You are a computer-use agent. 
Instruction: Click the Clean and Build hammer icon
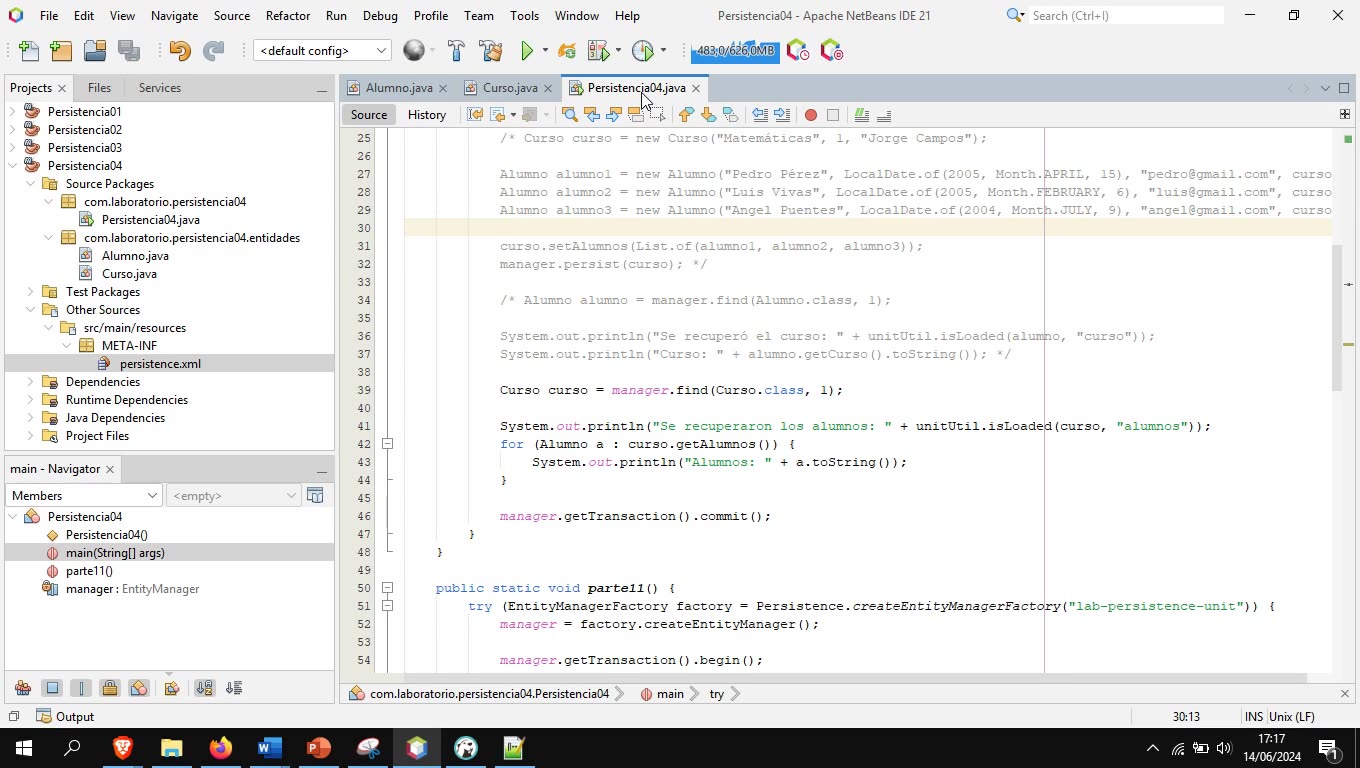[490, 50]
